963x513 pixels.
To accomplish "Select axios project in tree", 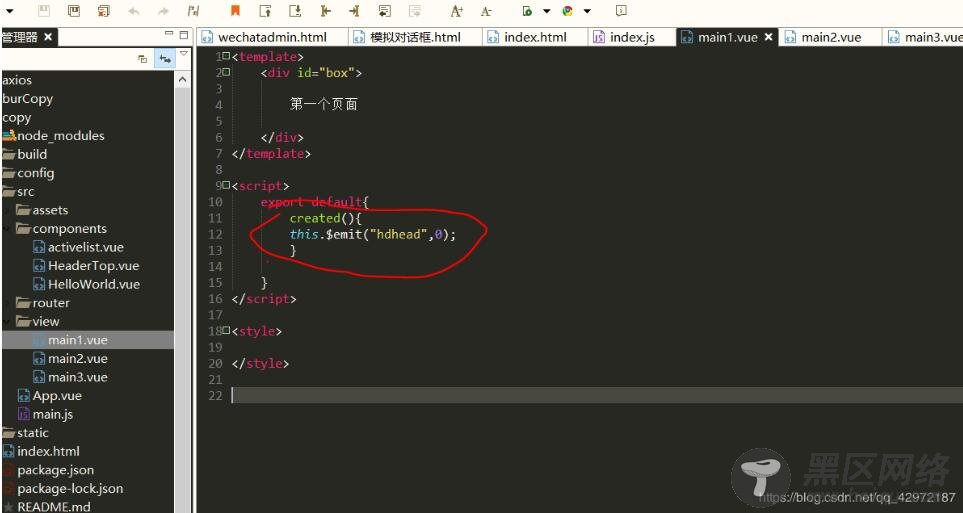I will pyautogui.click(x=17, y=80).
